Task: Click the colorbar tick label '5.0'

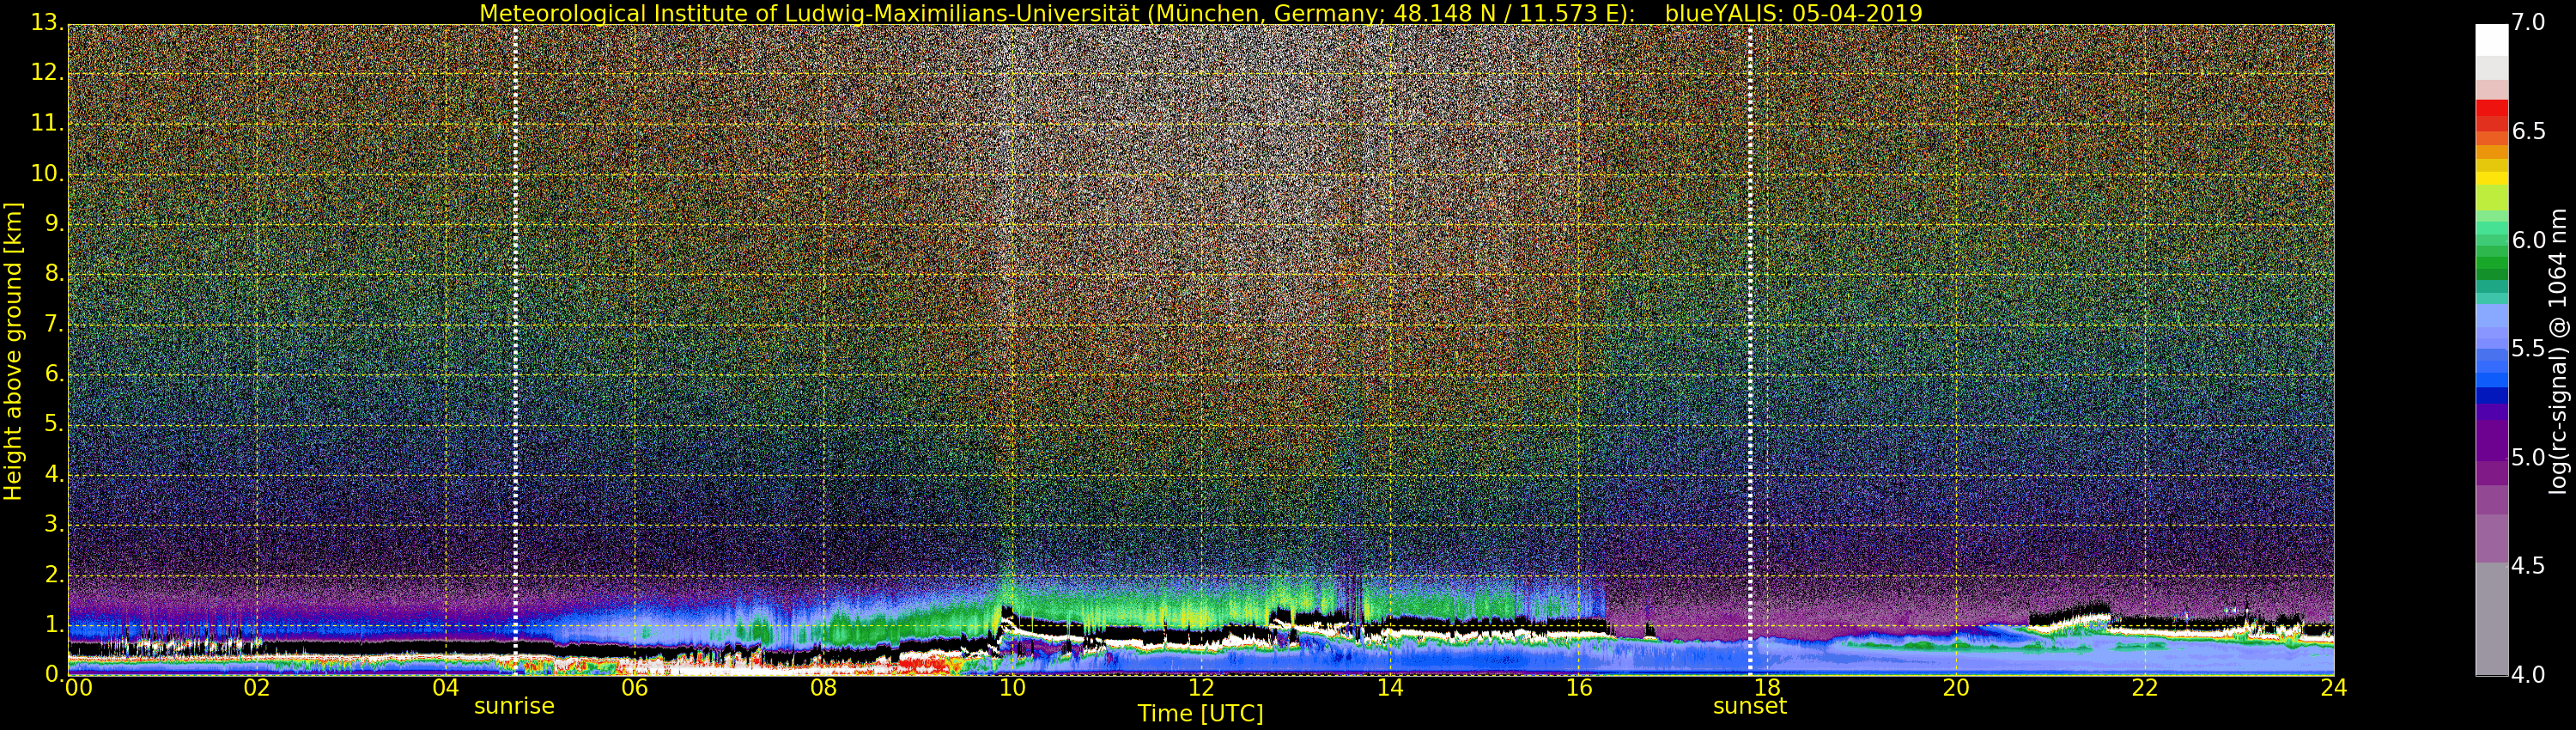Action: [x=2528, y=457]
